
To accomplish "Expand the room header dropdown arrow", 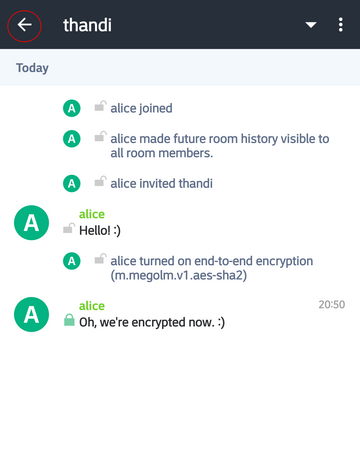I will pyautogui.click(x=311, y=25).
